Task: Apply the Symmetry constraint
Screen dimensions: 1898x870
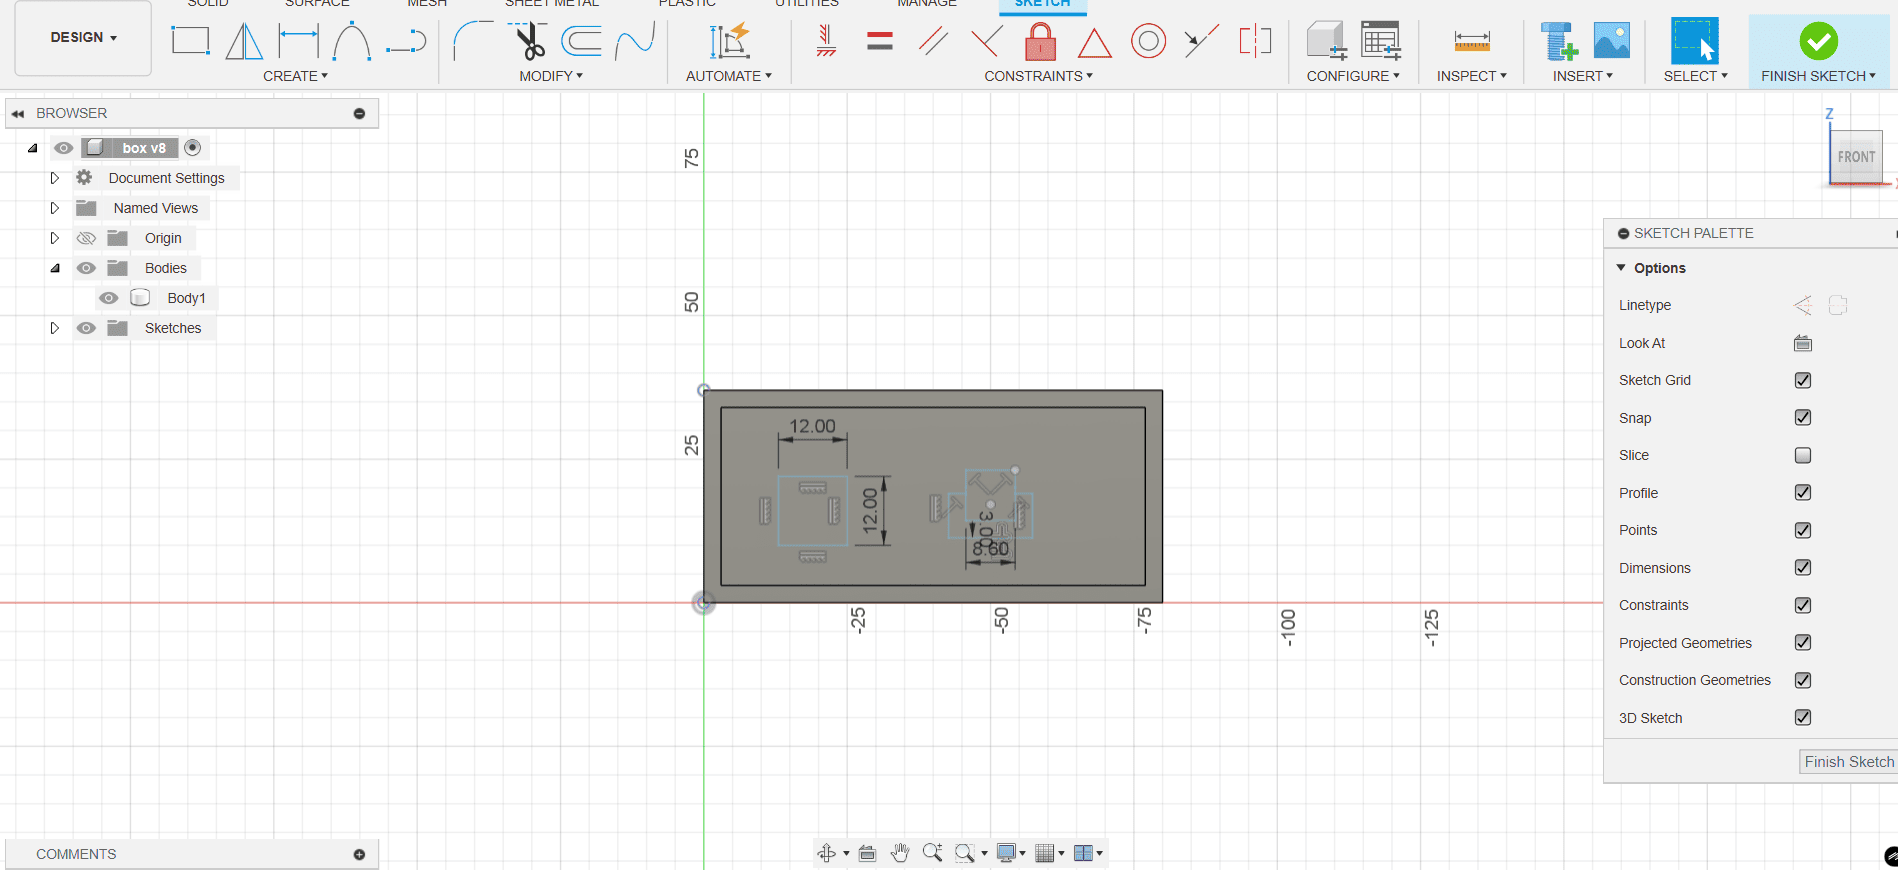Action: click(1255, 41)
